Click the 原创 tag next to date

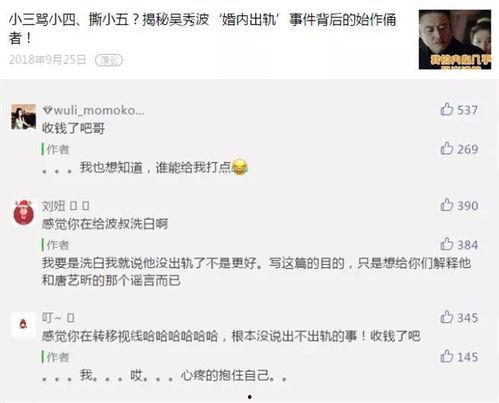coord(109,60)
